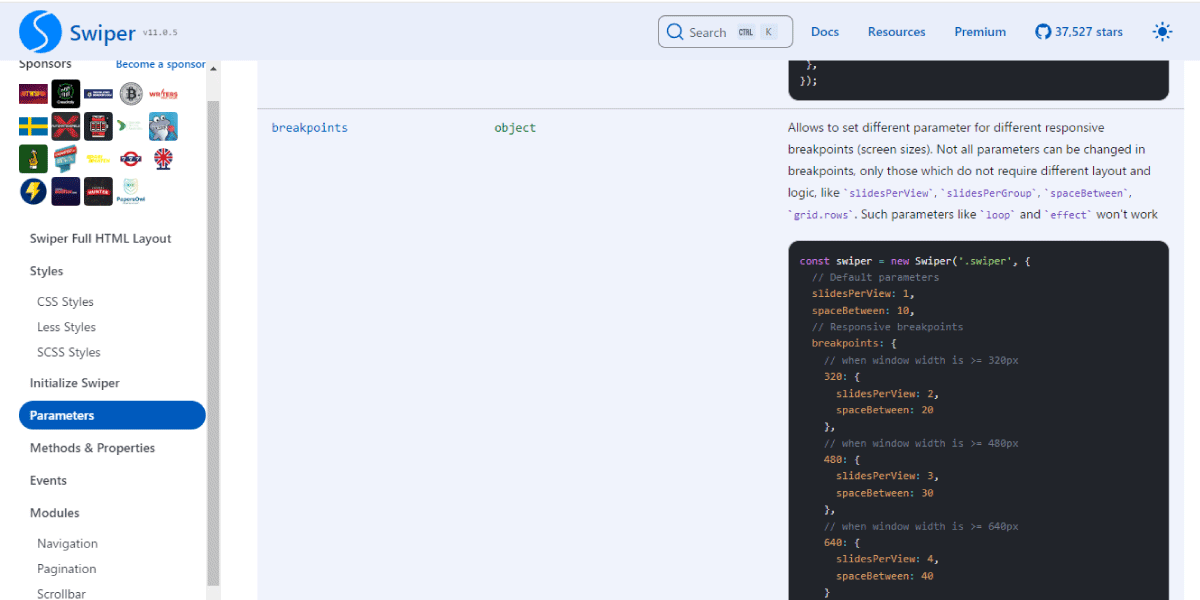
Task: Click the 'spaceBetween: 10,' code line
Action: point(863,310)
